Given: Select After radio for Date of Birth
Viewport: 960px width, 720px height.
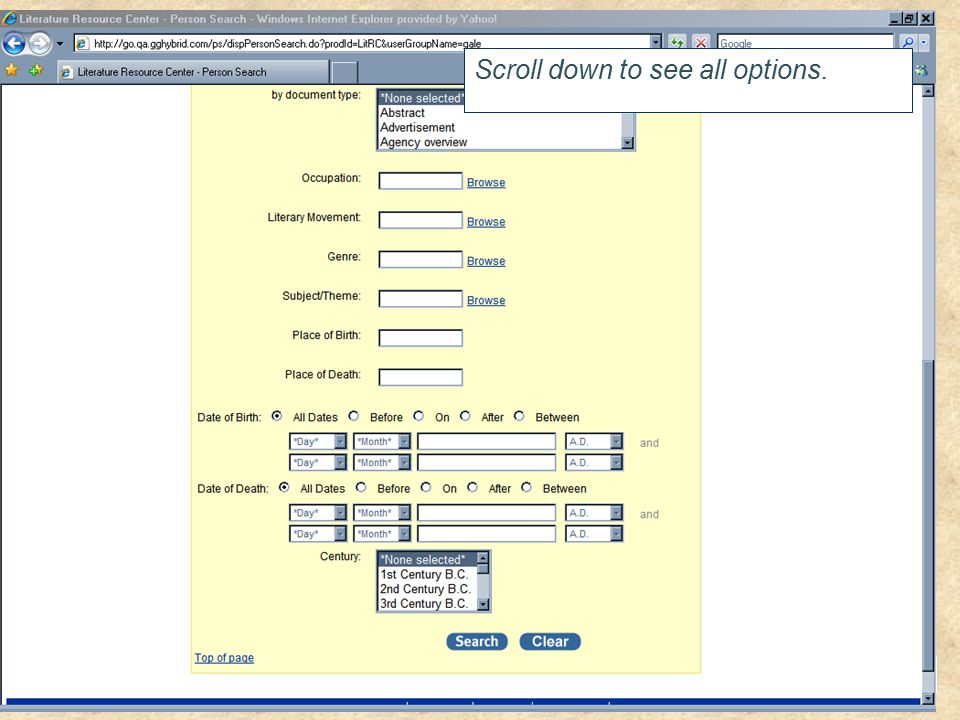Looking at the screenshot, I should (x=465, y=416).
